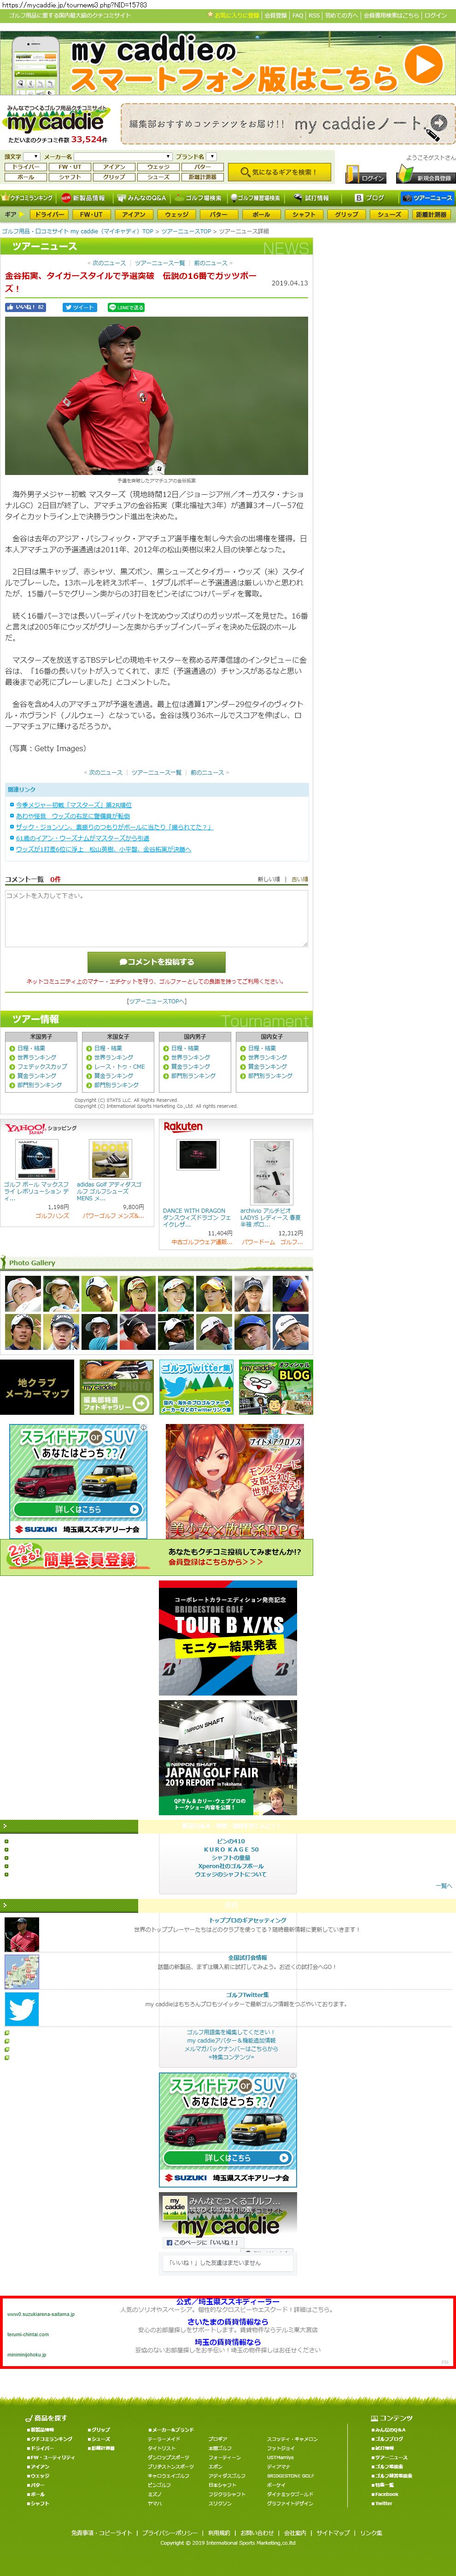
Task: Sort comments by 古い順
Action: (x=299, y=879)
